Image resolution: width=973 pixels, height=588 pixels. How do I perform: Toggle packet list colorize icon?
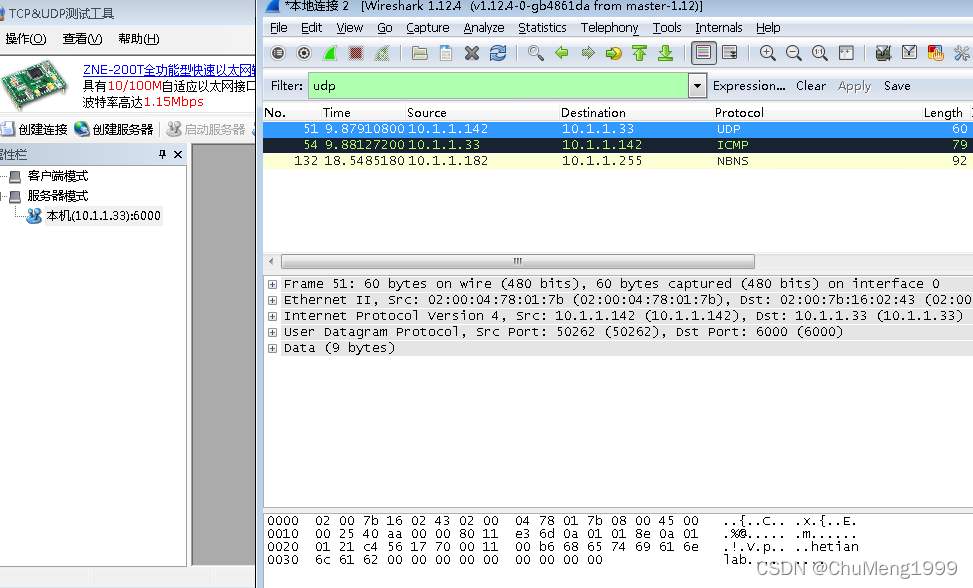pyautogui.click(x=703, y=53)
